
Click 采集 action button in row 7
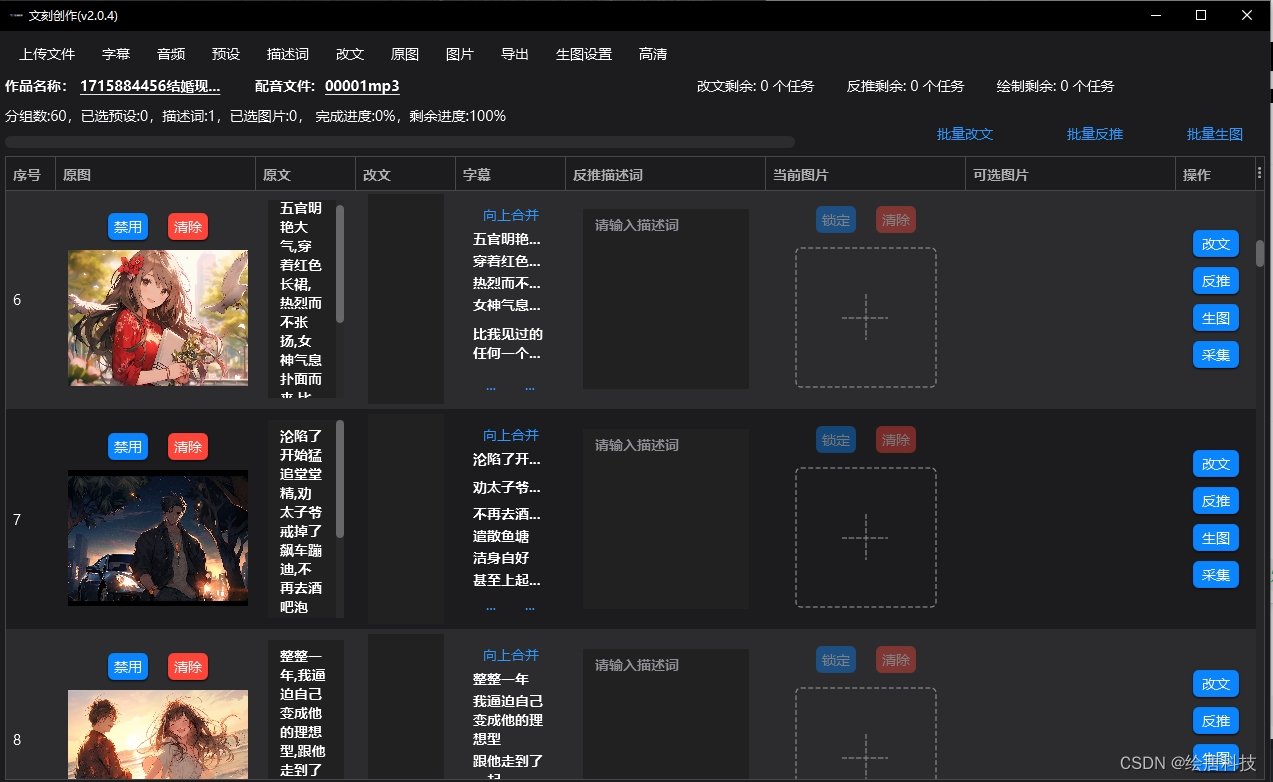(x=1216, y=575)
